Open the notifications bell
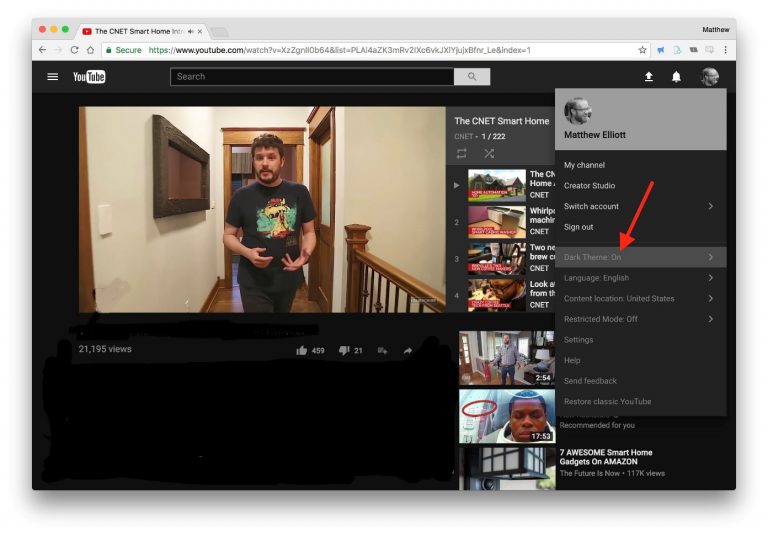Viewport: 768px width, 536px height. [676, 77]
